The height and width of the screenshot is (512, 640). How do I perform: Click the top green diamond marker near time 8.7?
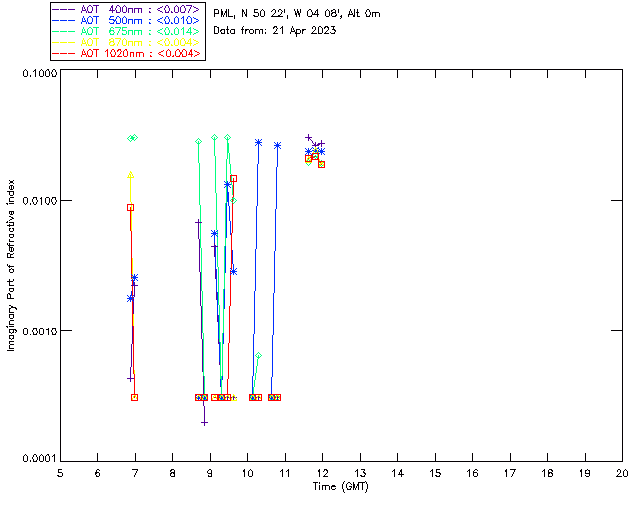coord(198,142)
